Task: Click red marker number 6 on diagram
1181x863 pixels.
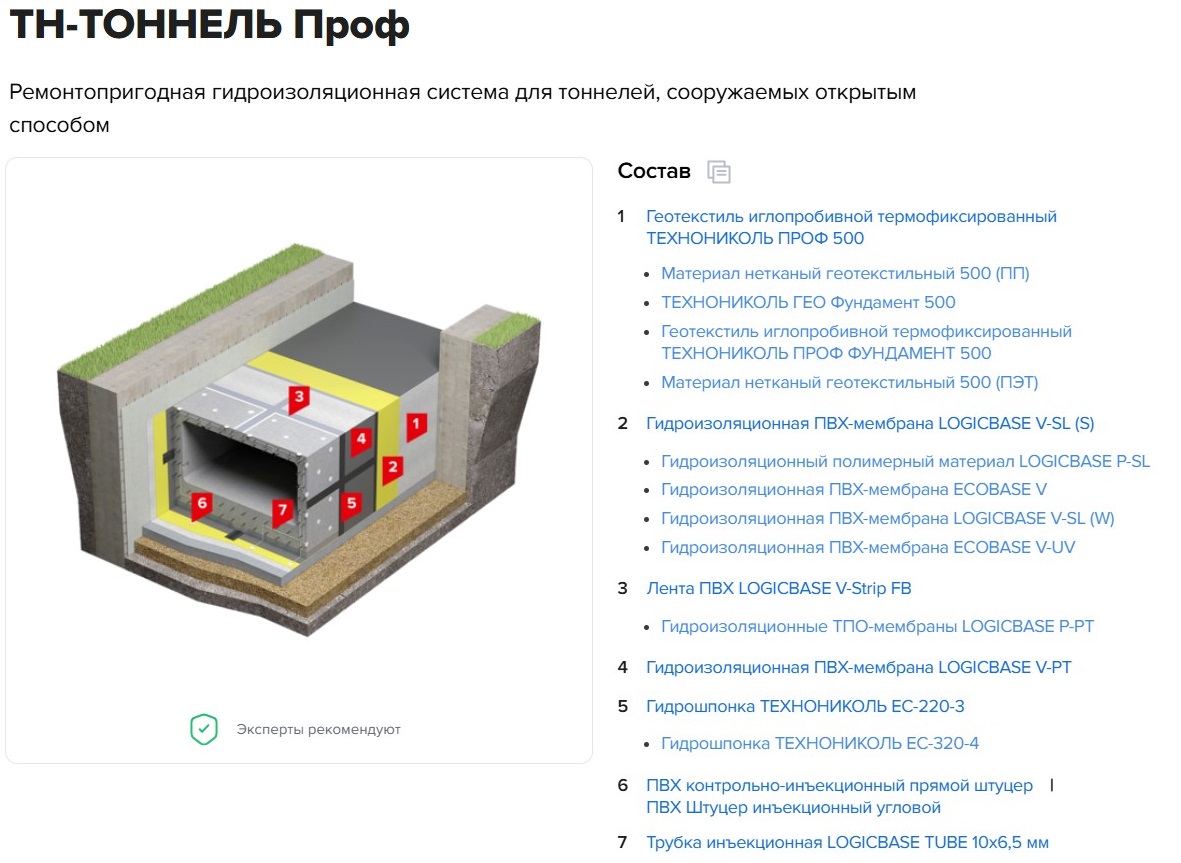Action: tap(202, 503)
